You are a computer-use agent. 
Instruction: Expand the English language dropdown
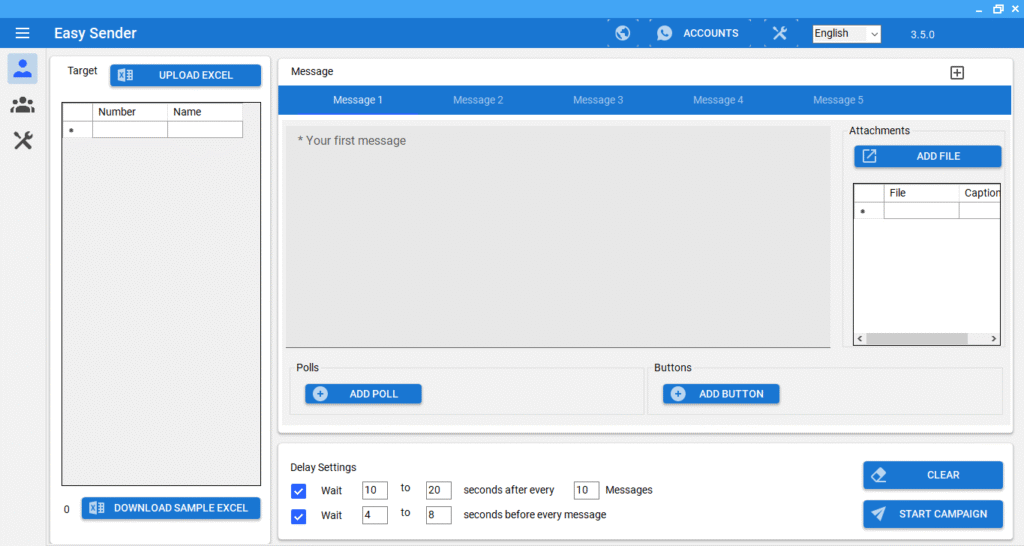tap(846, 34)
